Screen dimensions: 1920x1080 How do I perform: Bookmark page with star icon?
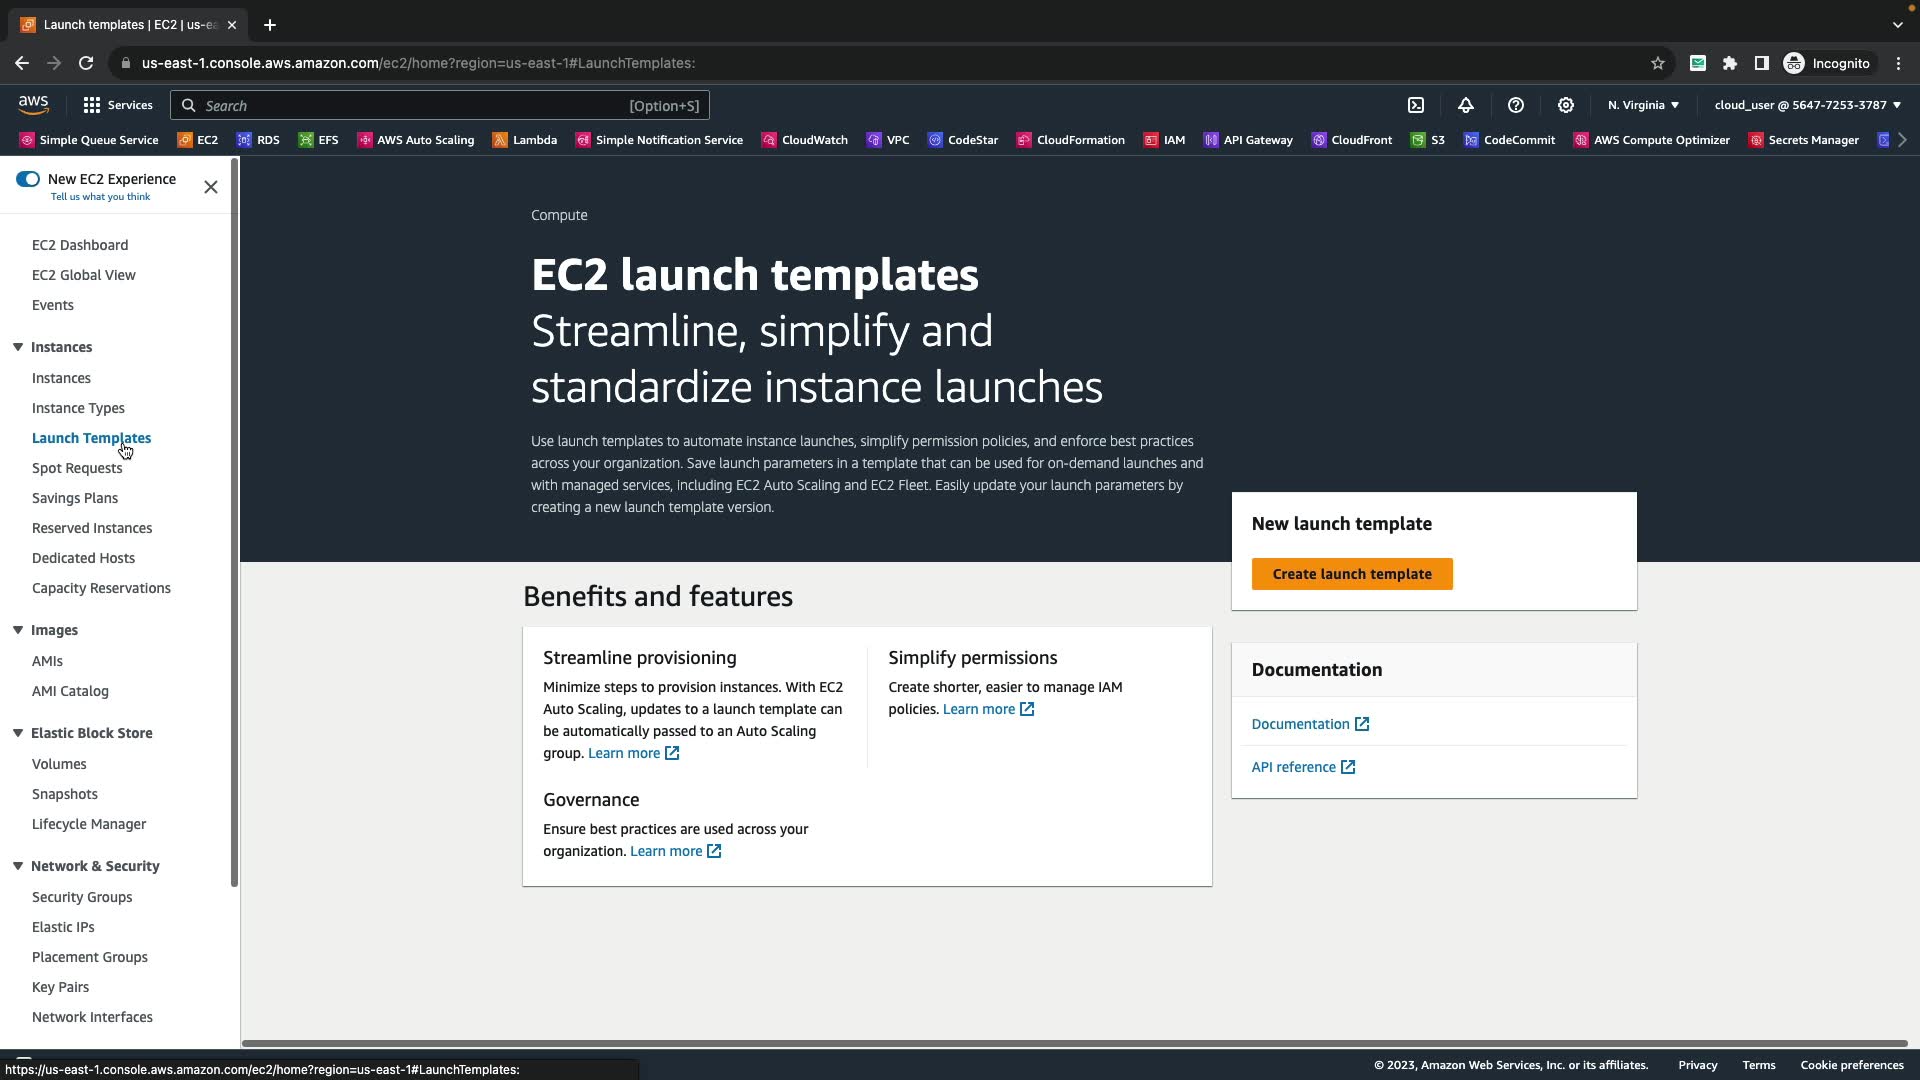[x=1658, y=63]
